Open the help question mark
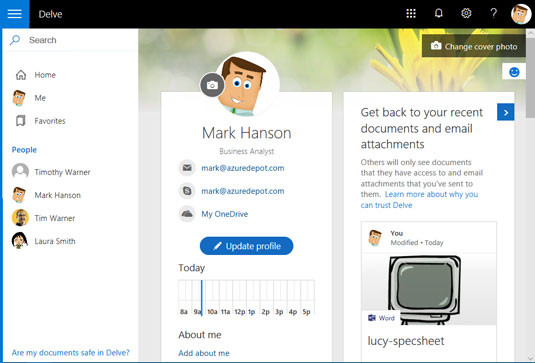Screen dimensions: 535x363 tap(493, 14)
